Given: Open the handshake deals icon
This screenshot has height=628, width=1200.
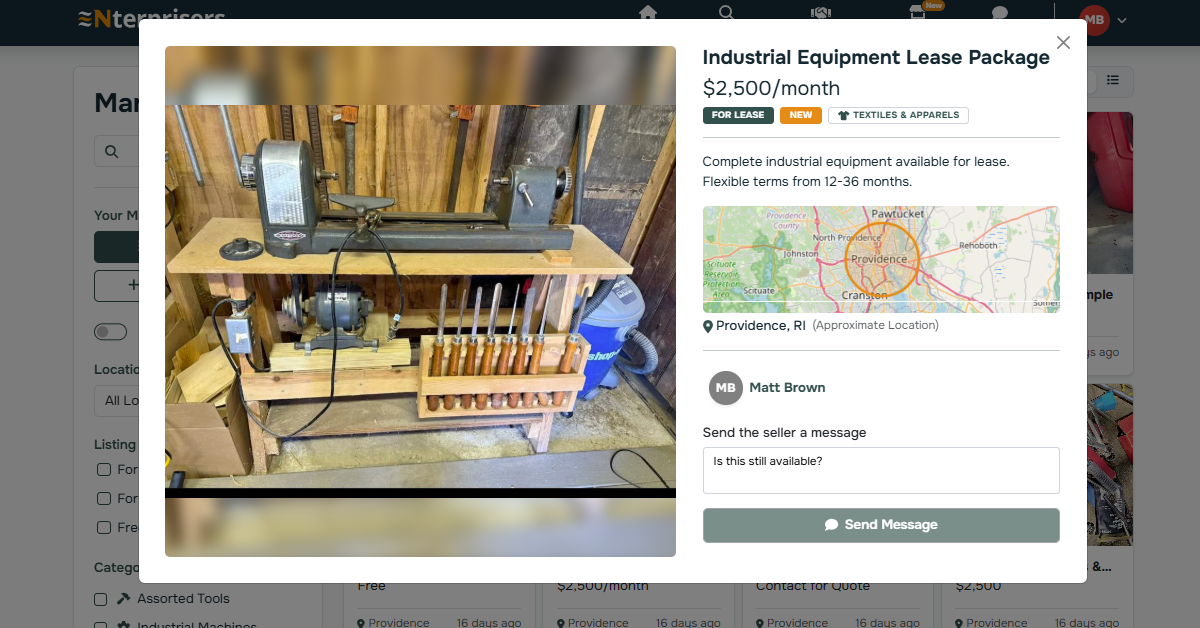Looking at the screenshot, I should pyautogui.click(x=820, y=13).
